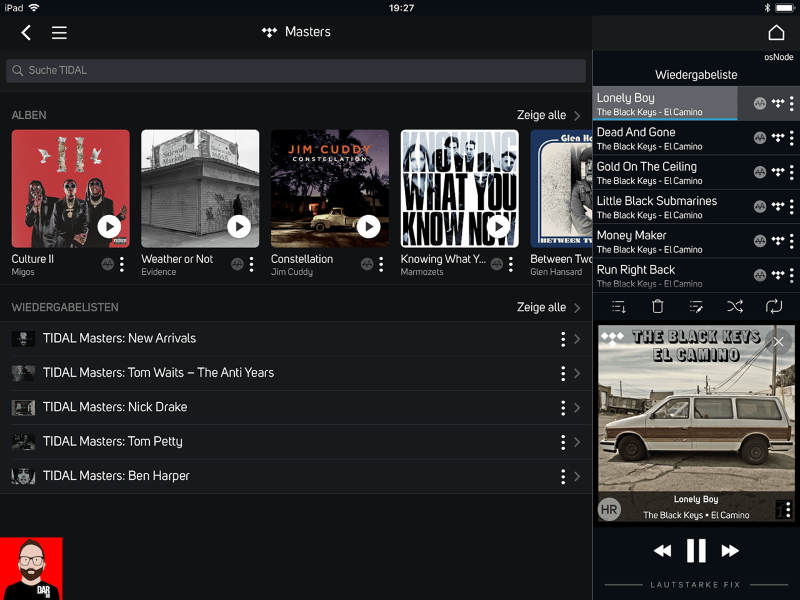Click the HR quality badge

pyautogui.click(x=609, y=509)
